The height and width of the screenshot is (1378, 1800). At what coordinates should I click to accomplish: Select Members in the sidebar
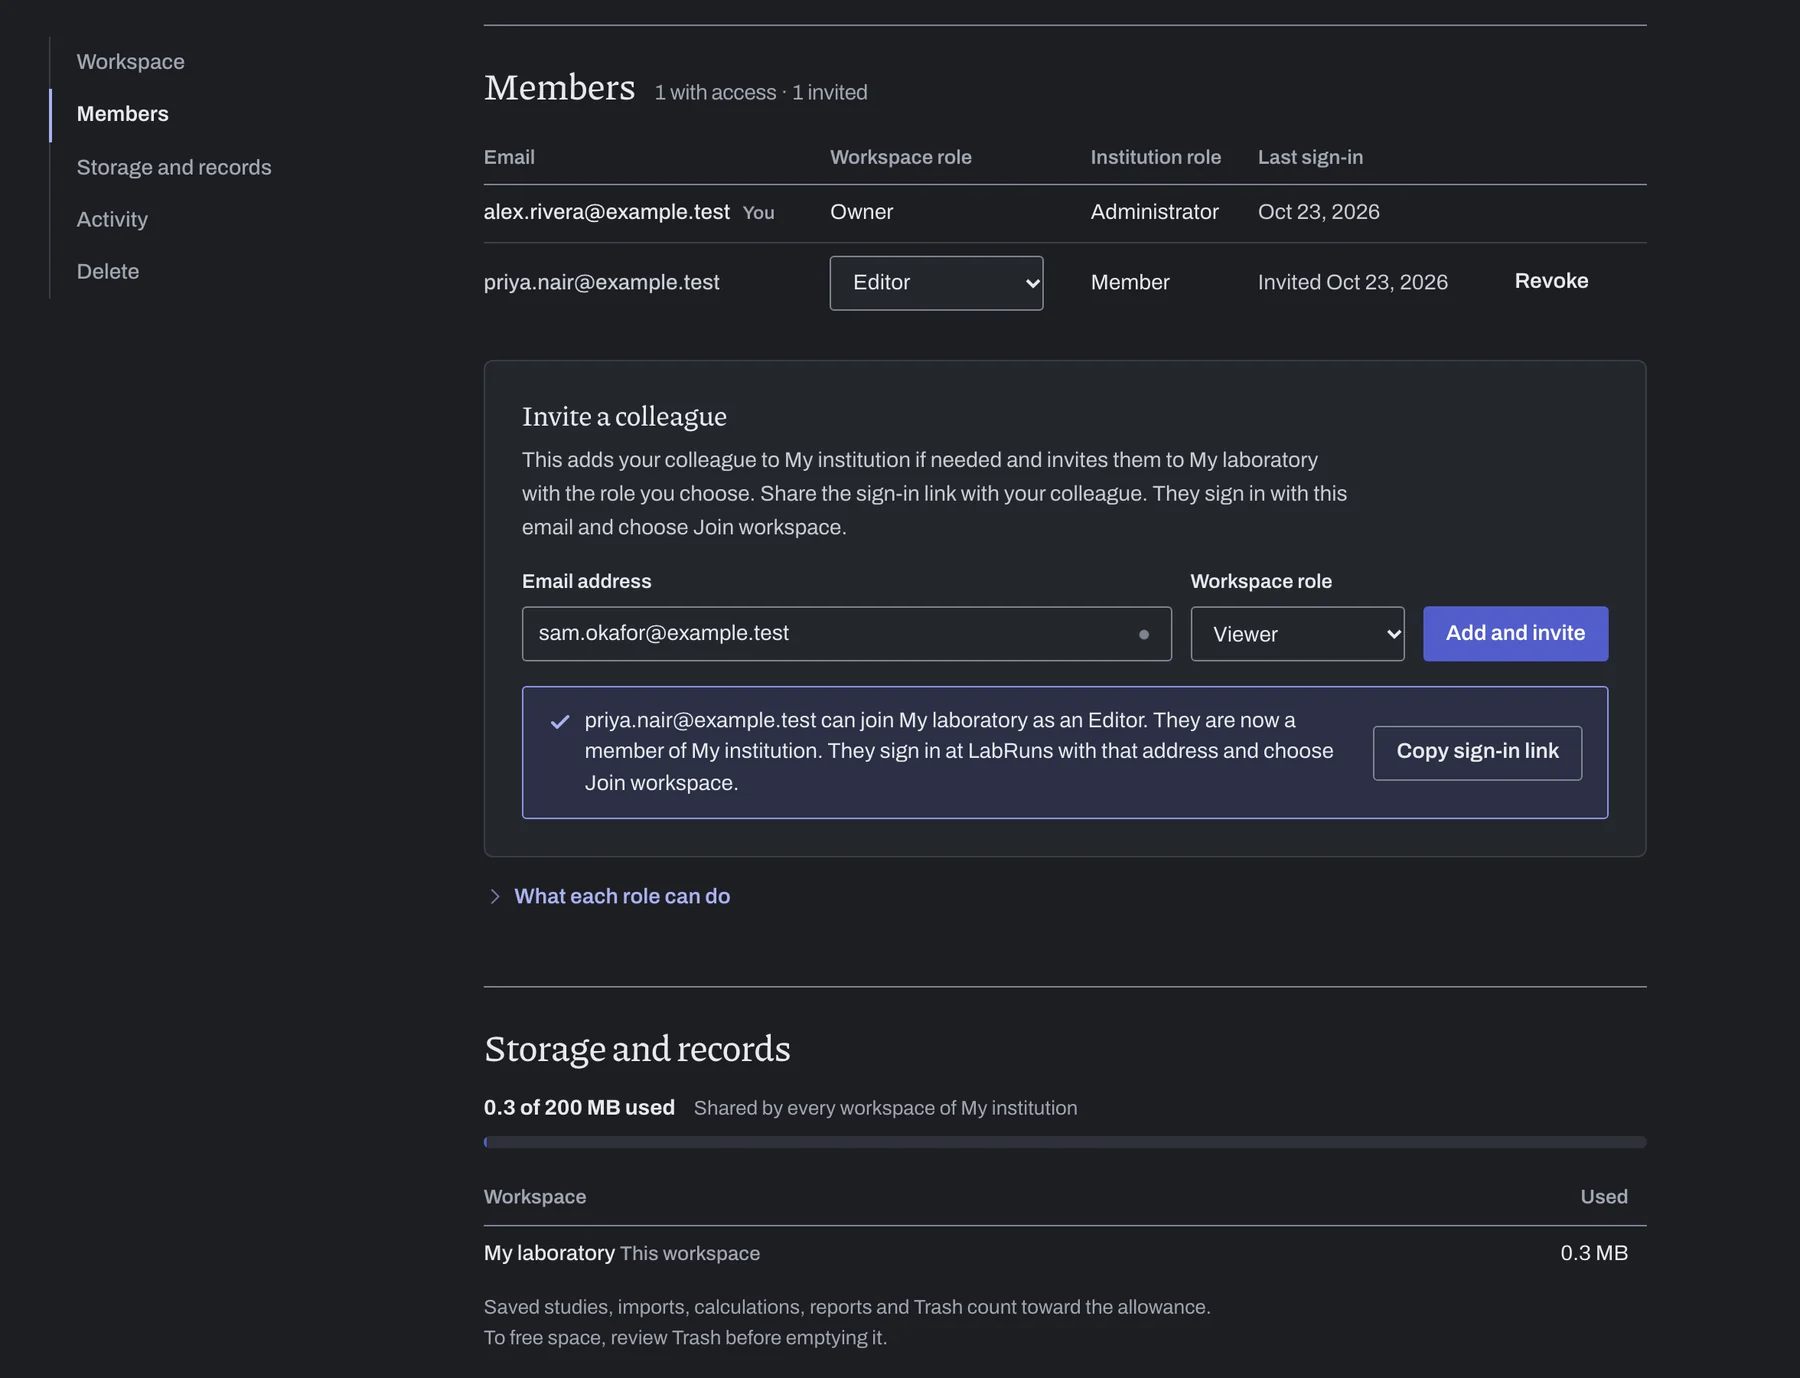point(123,114)
